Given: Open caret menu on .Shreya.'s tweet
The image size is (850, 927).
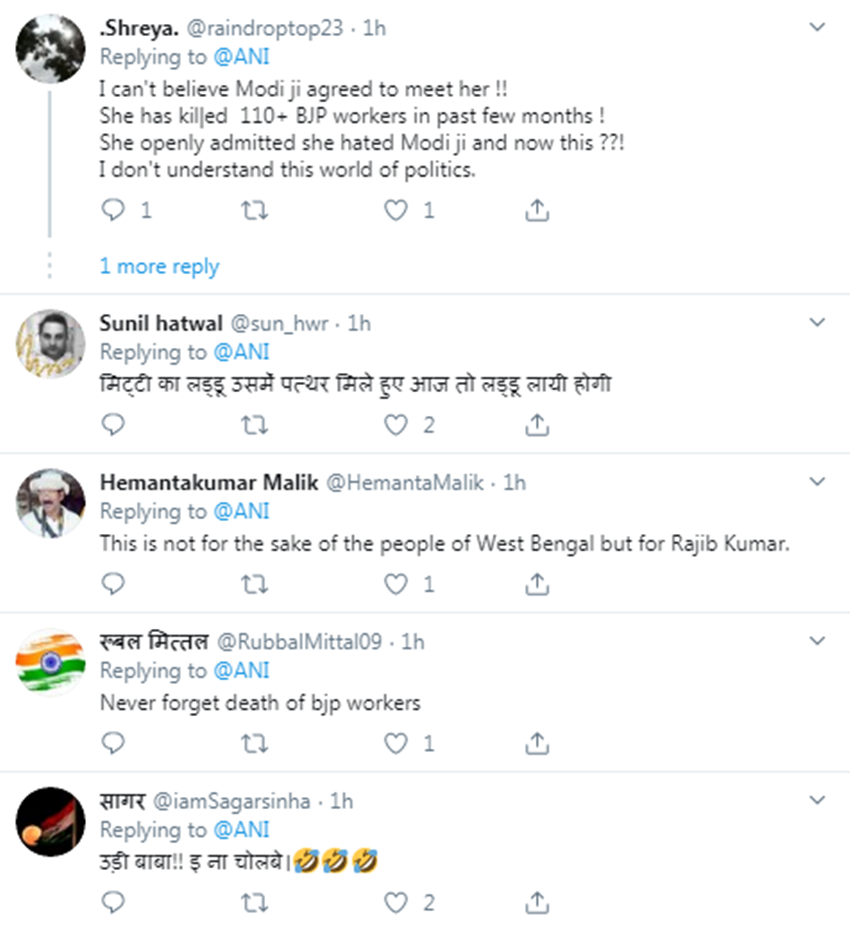Looking at the screenshot, I should [x=817, y=27].
